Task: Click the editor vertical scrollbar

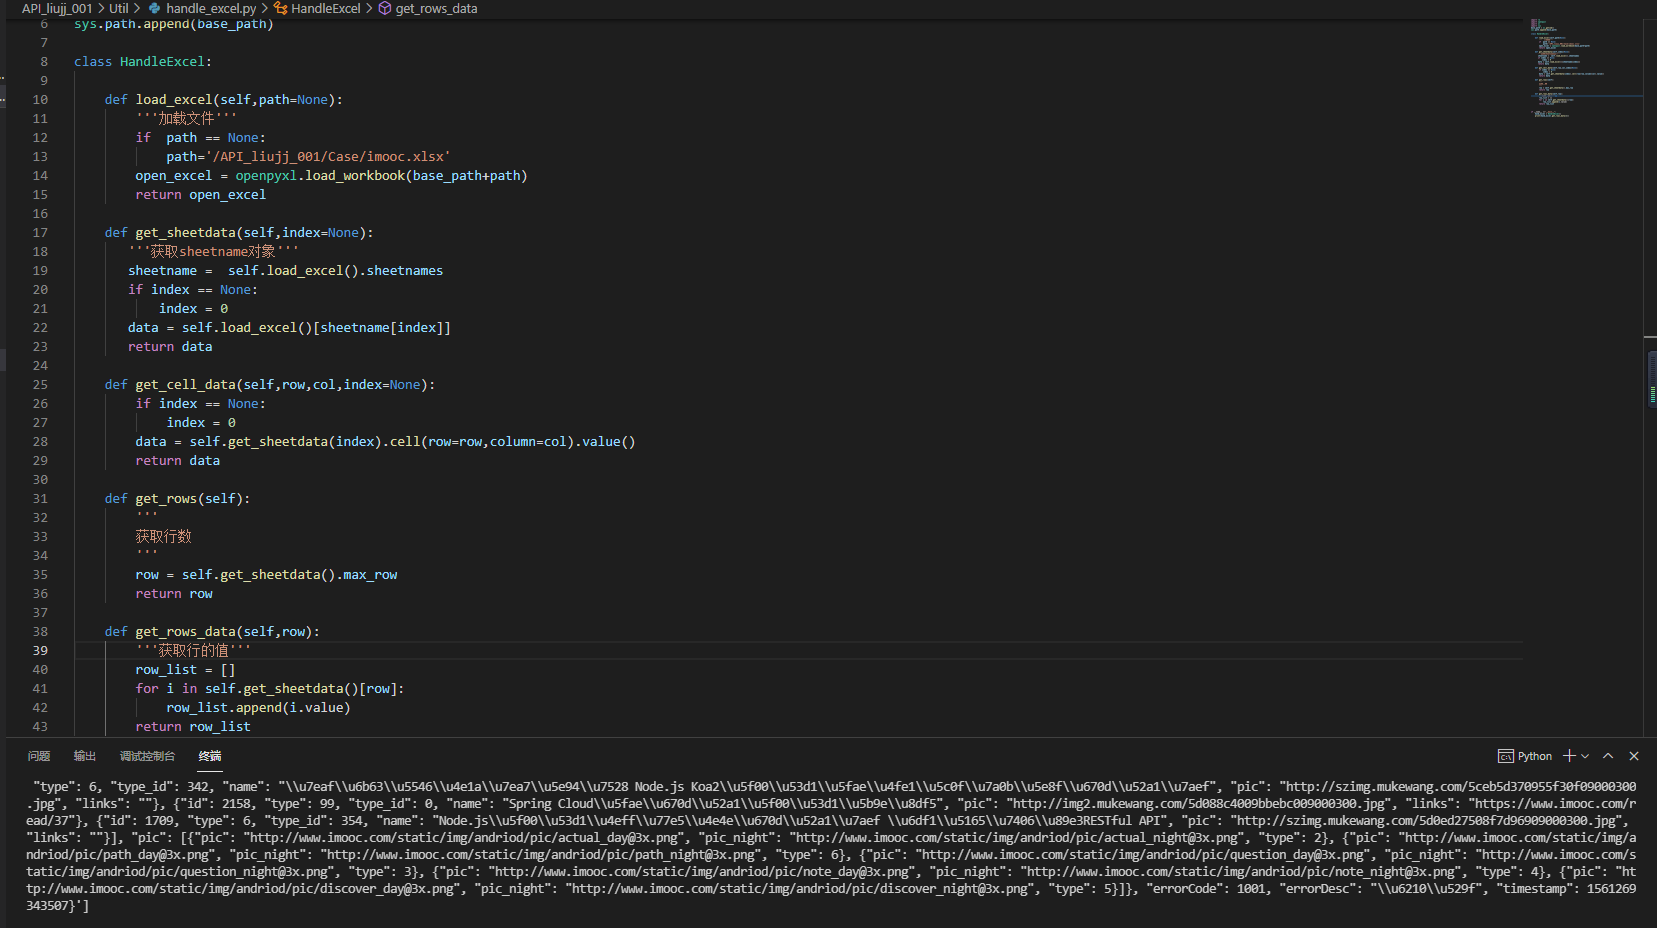Action: tap(1651, 378)
